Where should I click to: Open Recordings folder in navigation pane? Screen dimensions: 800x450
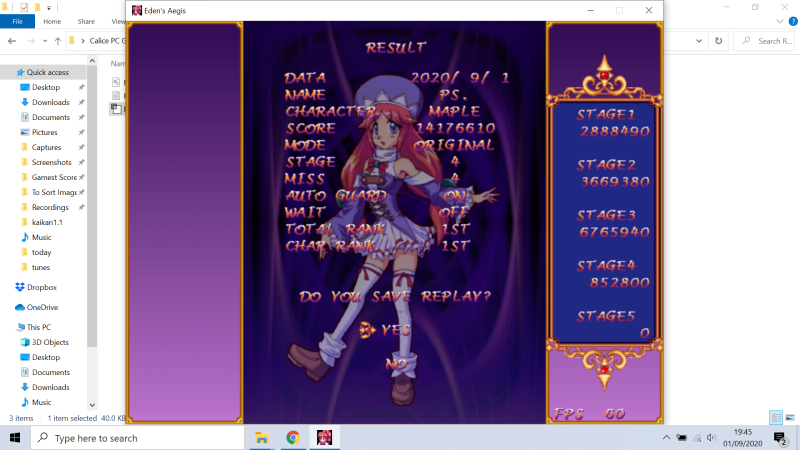50,207
